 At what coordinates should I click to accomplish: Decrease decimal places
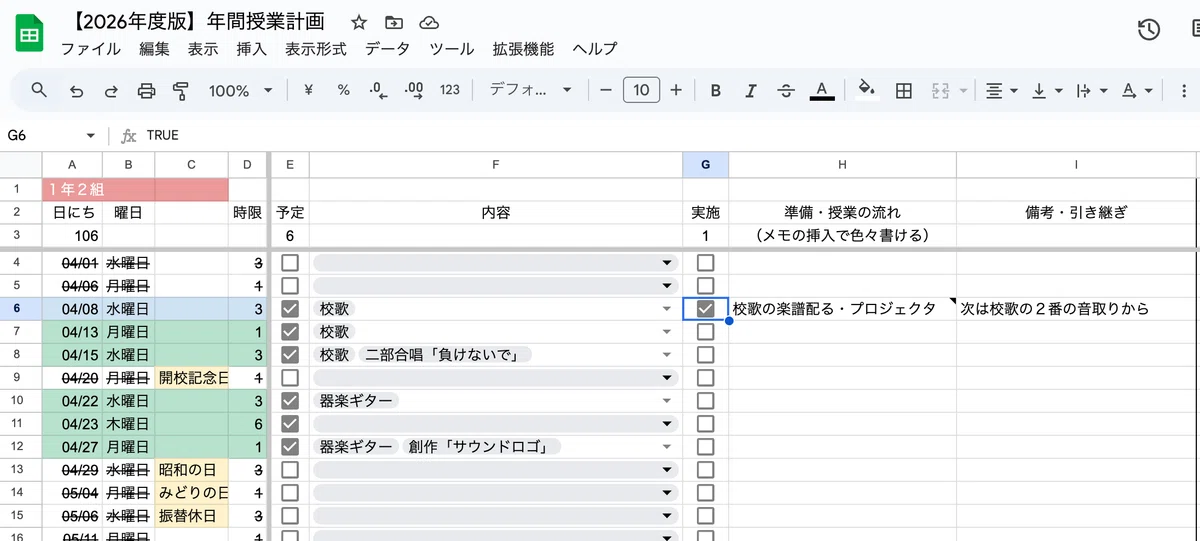coord(378,91)
